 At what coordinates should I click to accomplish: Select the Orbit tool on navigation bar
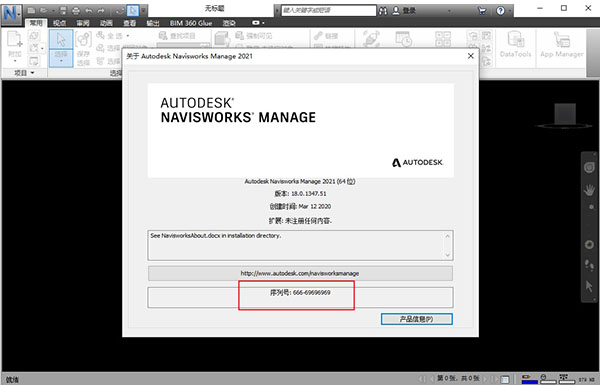pos(589,245)
